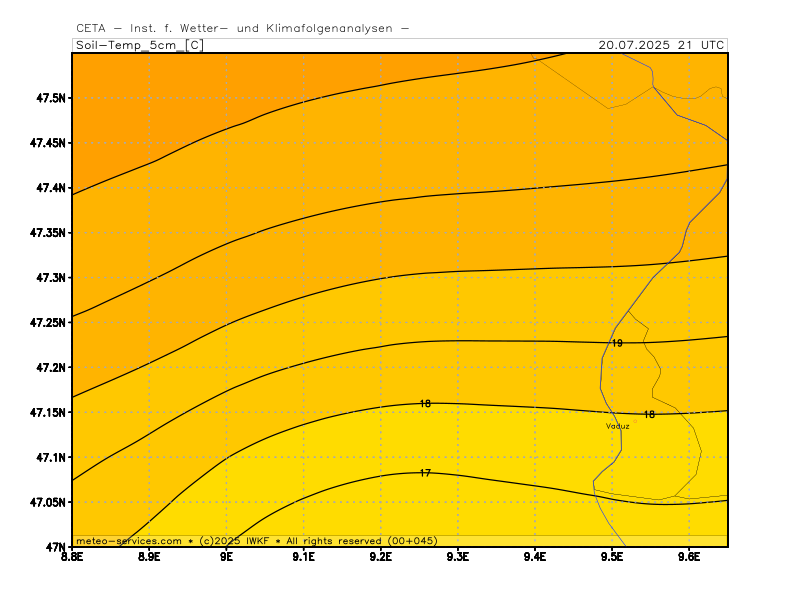Click the 9.2E longitude label

tap(381, 557)
